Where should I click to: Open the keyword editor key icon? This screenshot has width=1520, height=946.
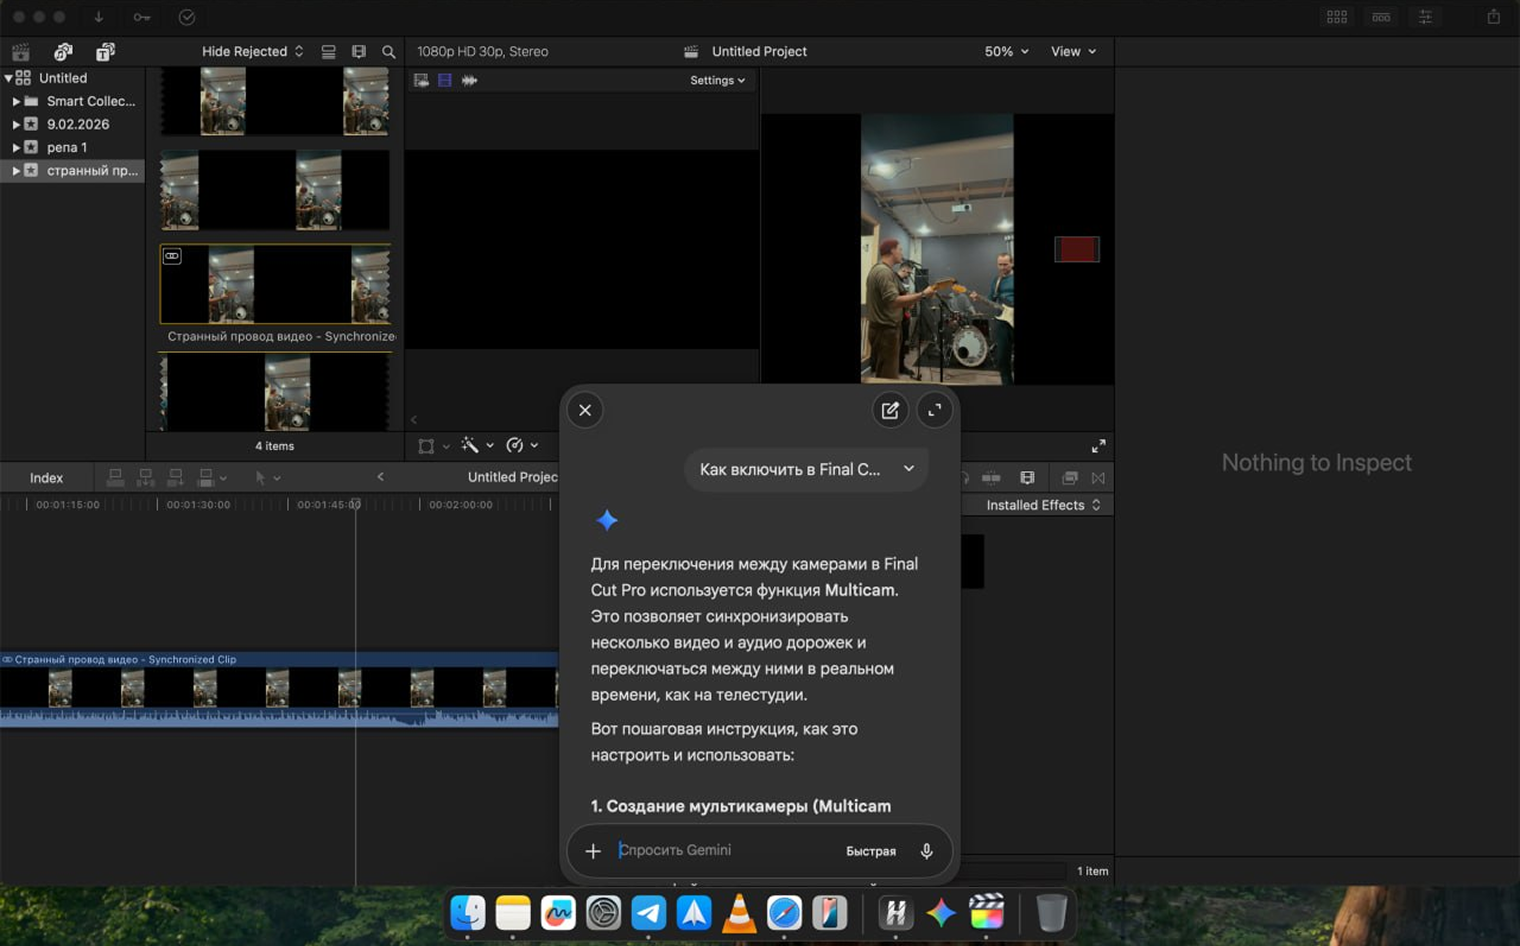[x=142, y=17]
